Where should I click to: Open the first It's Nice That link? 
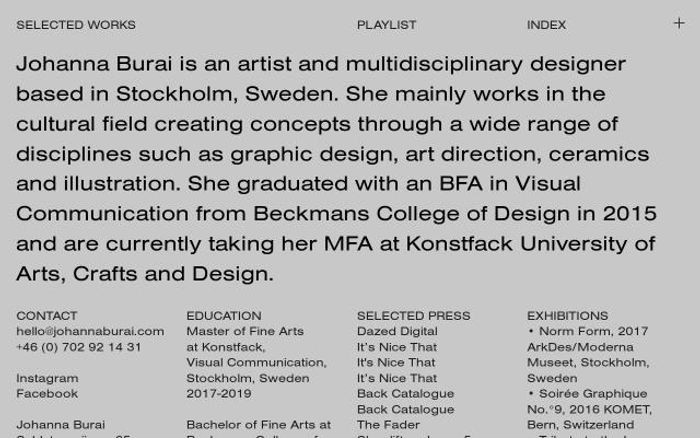pyautogui.click(x=397, y=347)
